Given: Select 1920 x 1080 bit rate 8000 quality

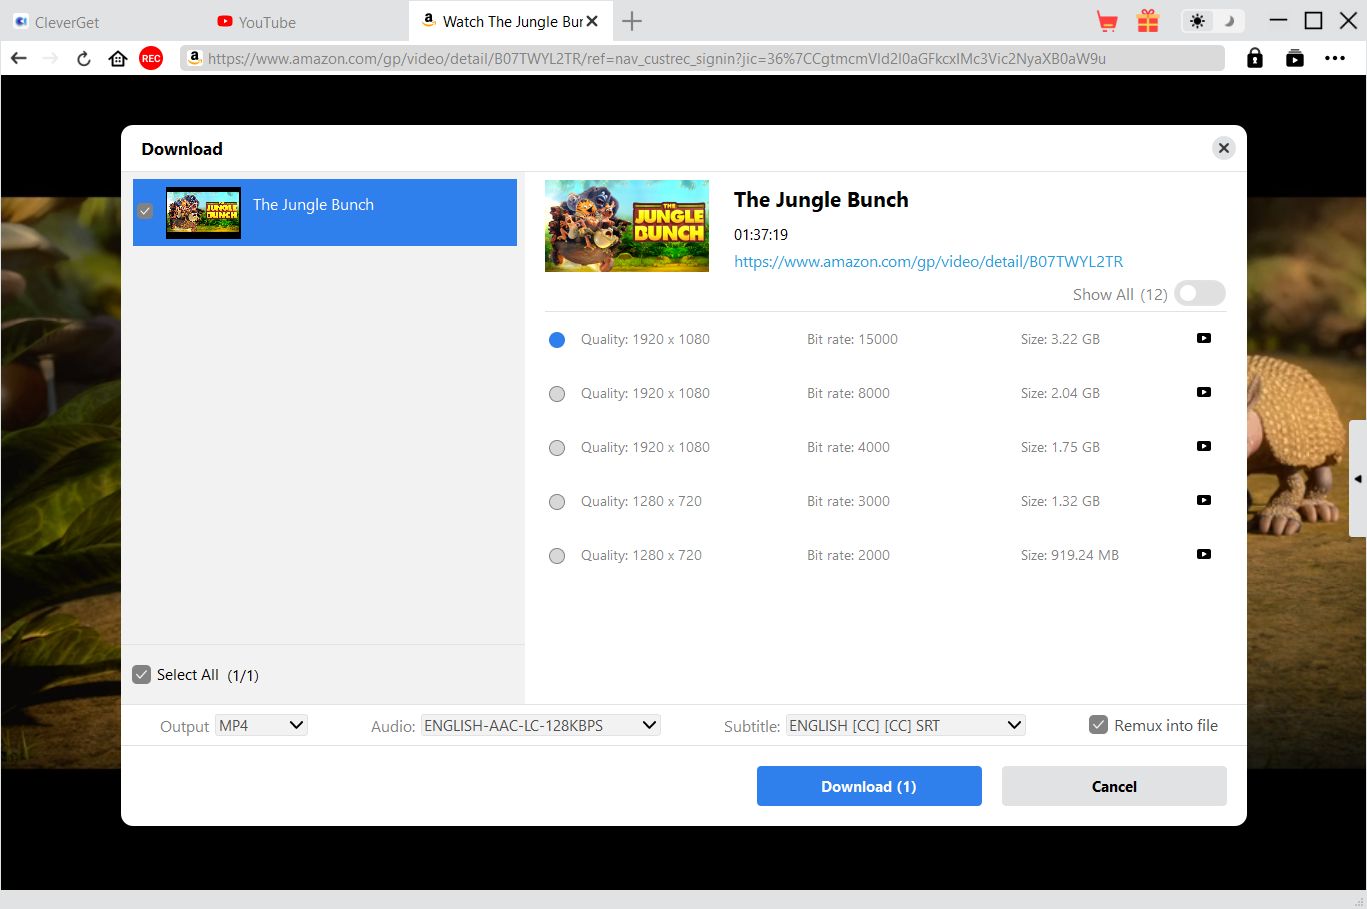Looking at the screenshot, I should click(x=557, y=394).
